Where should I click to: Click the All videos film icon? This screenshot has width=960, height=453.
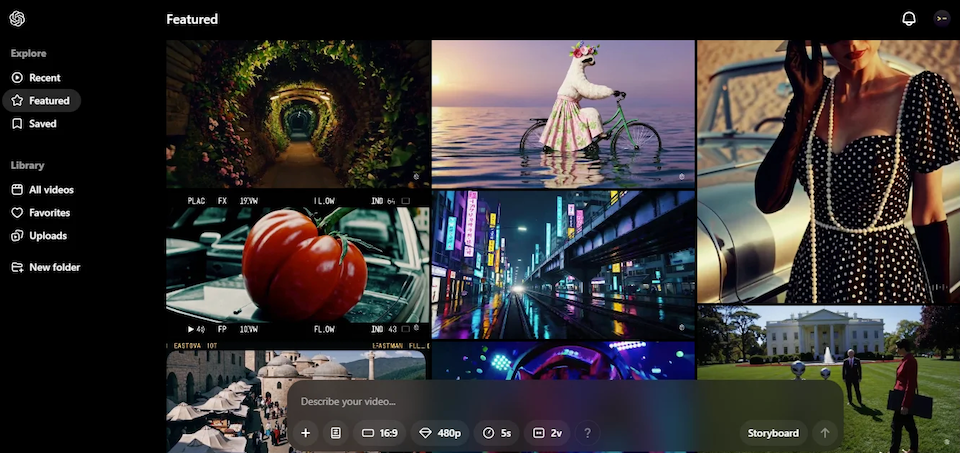point(17,190)
